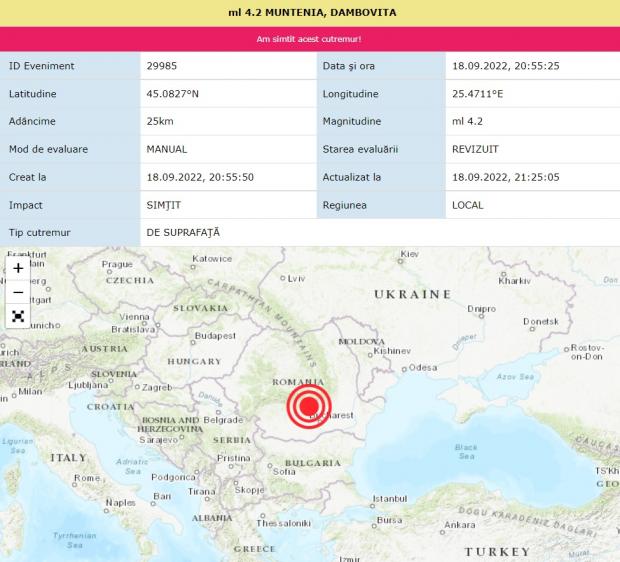Image resolution: width=620 pixels, height=562 pixels.
Task: Select earthquake type DE SUPRAFAȚĂ
Action: click(x=183, y=233)
